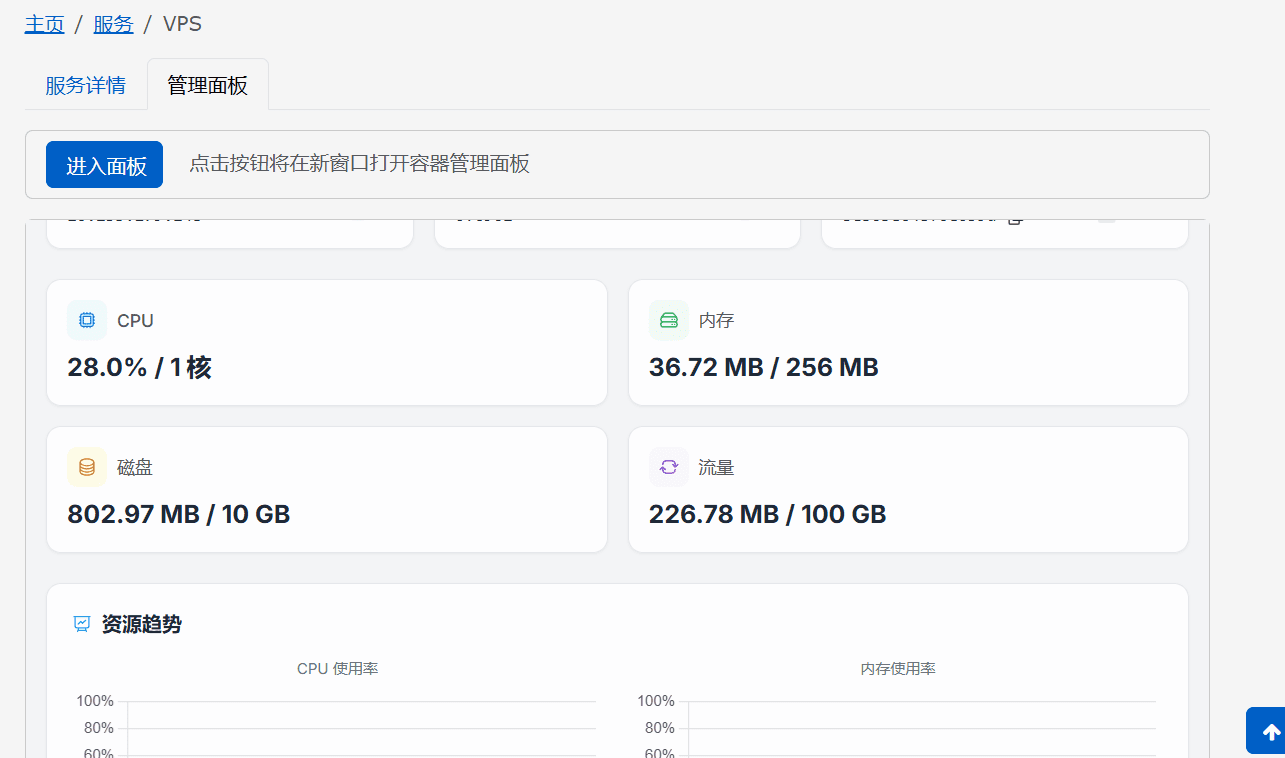Screen dimensions: 1285x758
Task: Click the green memory (内存) icon
Action: pyautogui.click(x=669, y=320)
